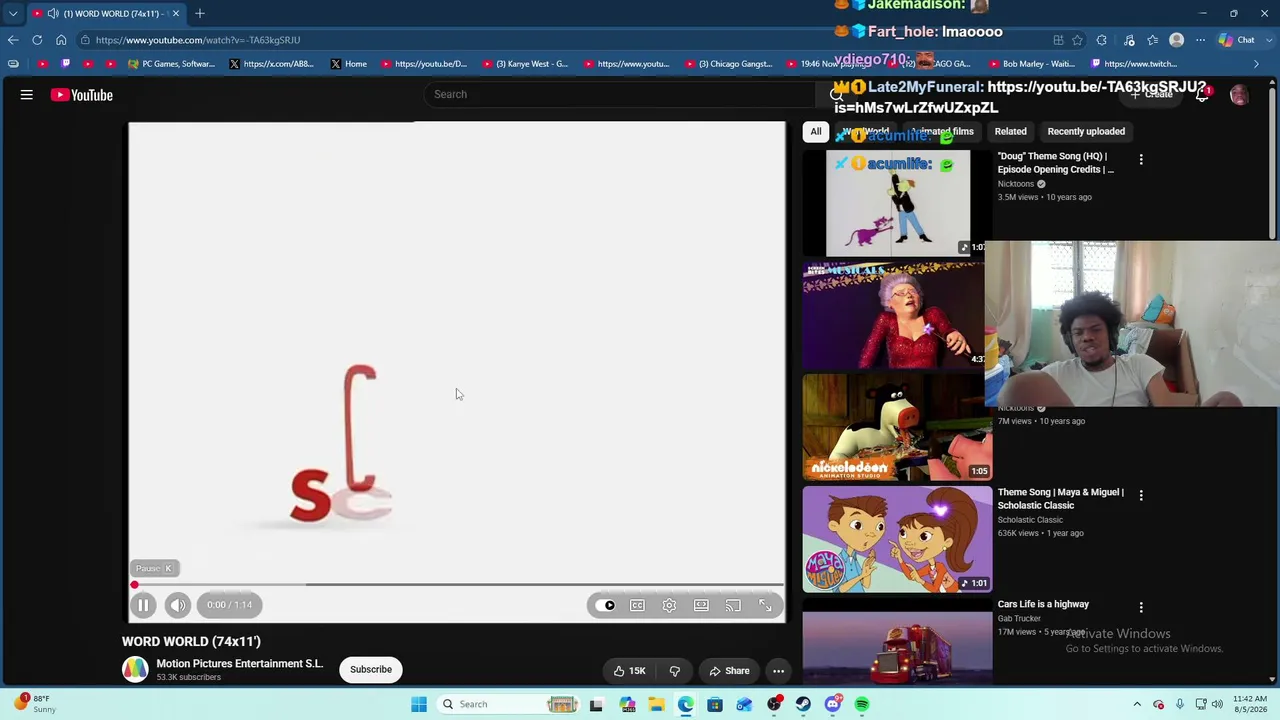Close the WORD WORLD browser tab

click(175, 13)
